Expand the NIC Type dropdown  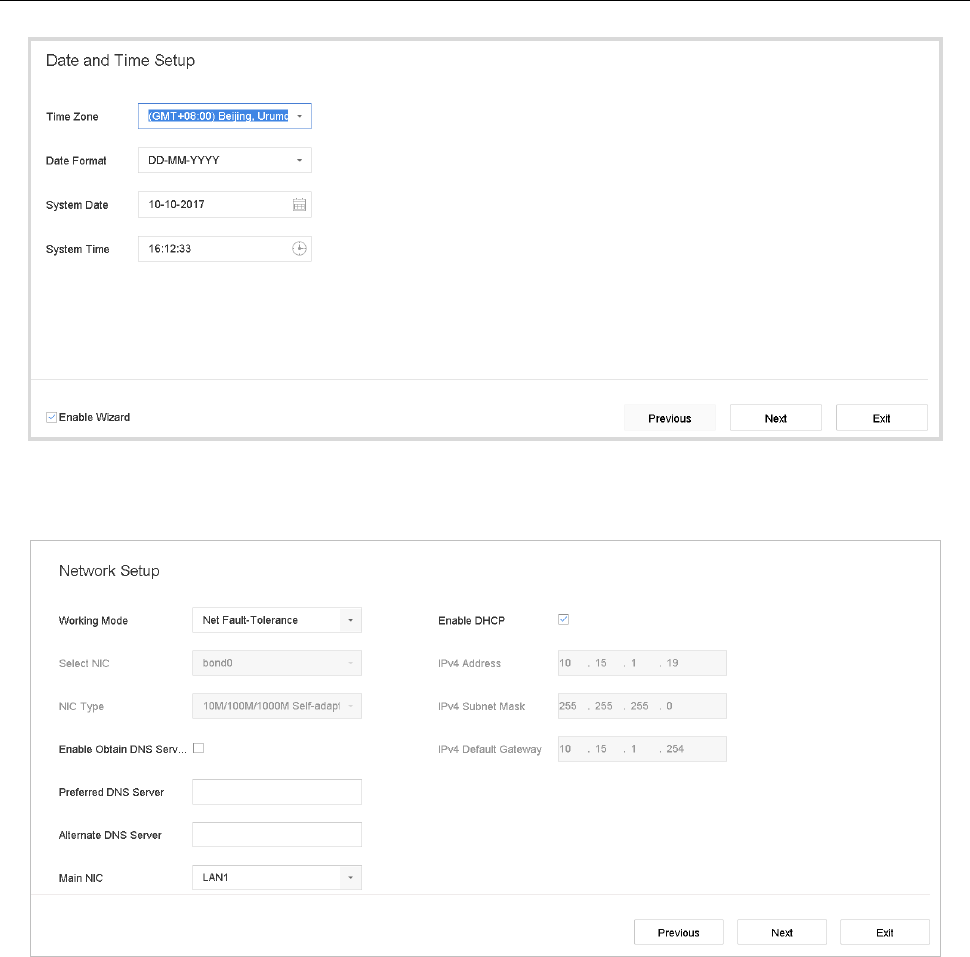pos(350,706)
